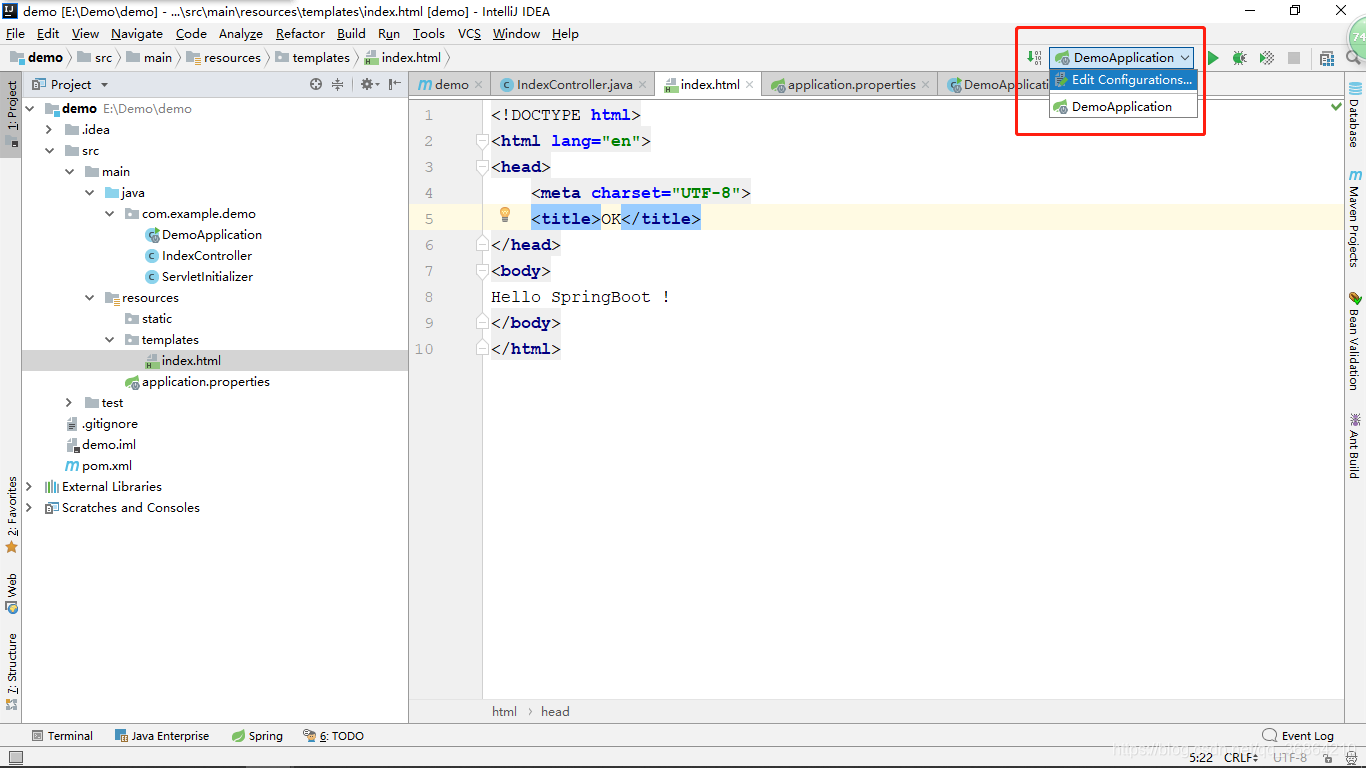1366x768 pixels.
Task: Open the Ant Build side panel
Action: point(1355,445)
